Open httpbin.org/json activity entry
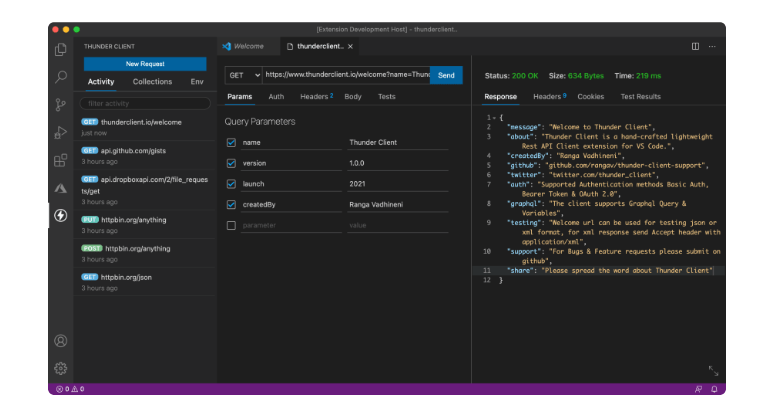Viewport: 768px width, 417px height. [145, 282]
